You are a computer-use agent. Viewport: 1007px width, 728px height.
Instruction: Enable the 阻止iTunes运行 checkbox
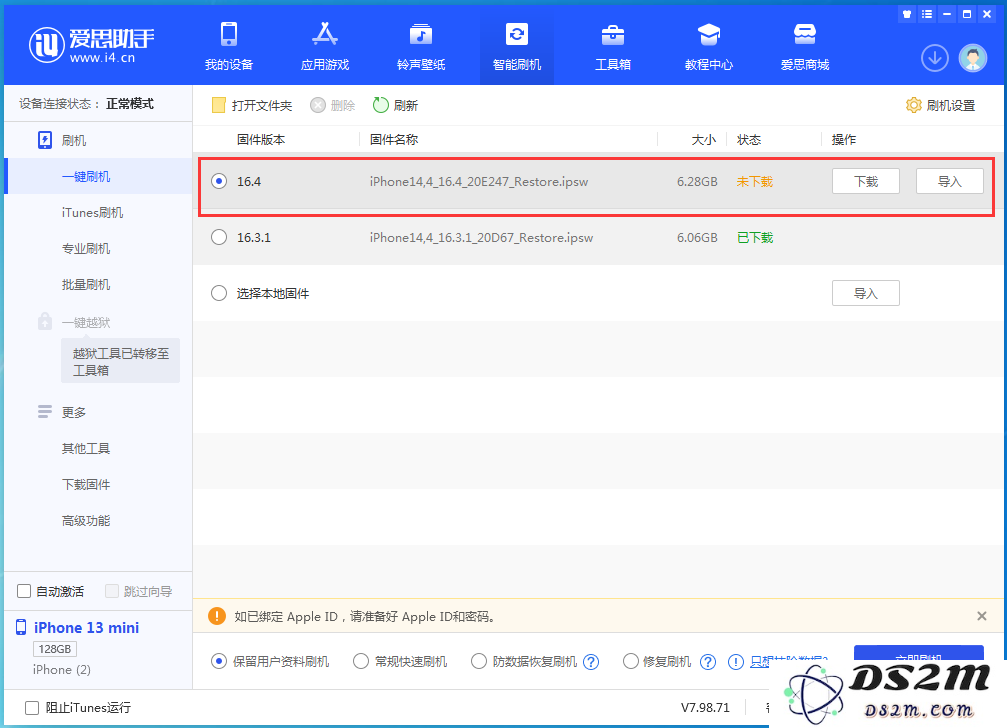click(31, 707)
